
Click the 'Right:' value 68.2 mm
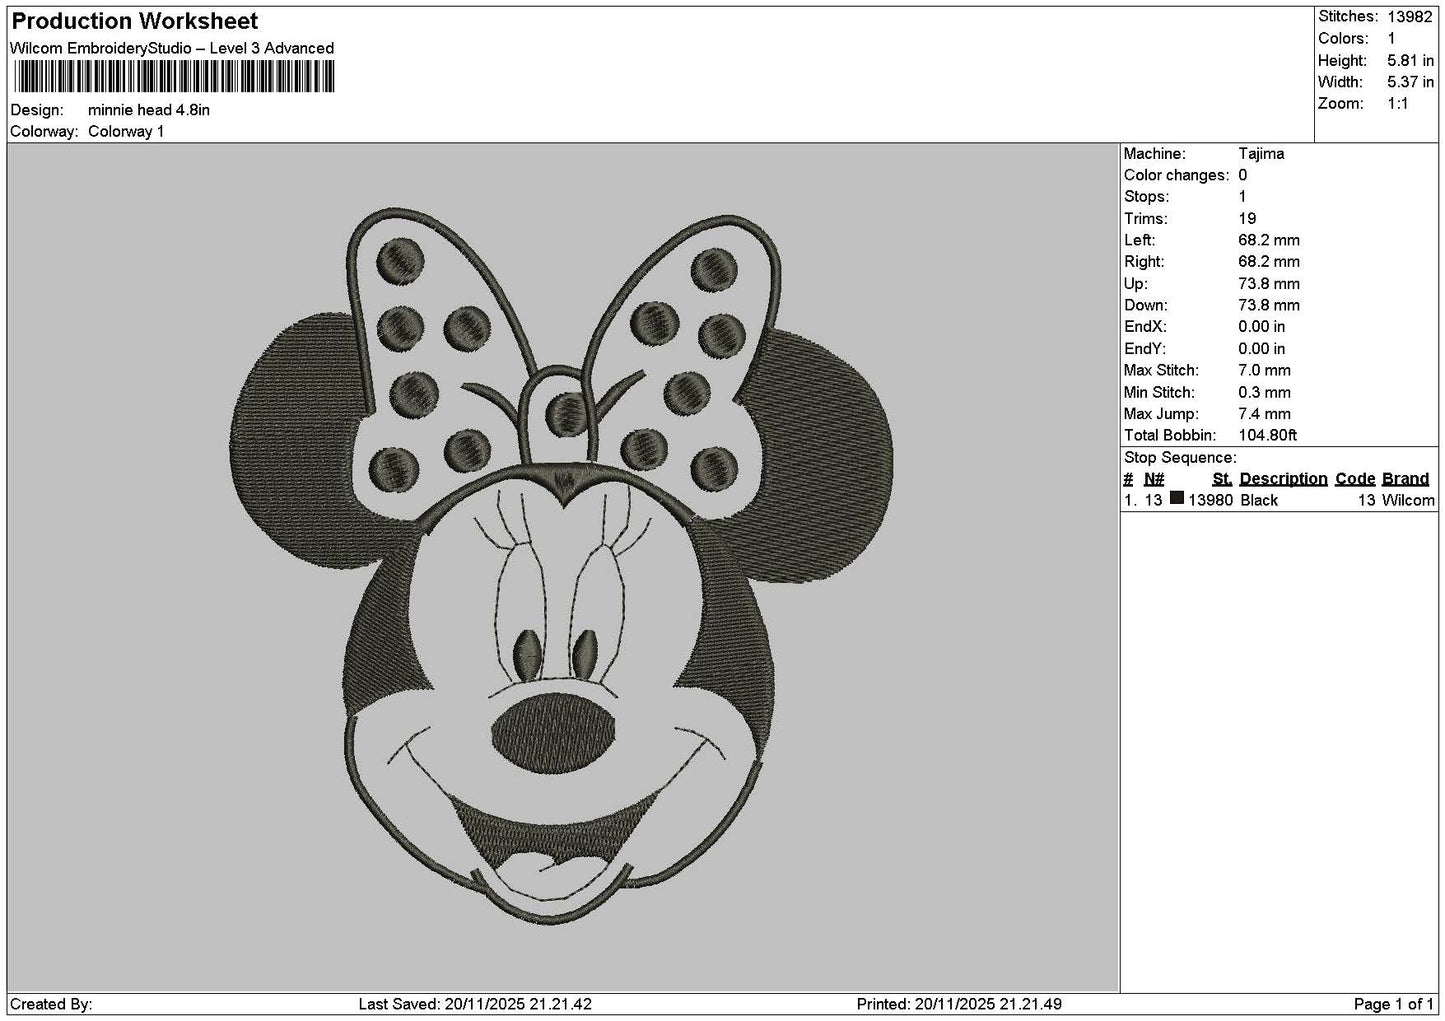pyautogui.click(x=1269, y=262)
